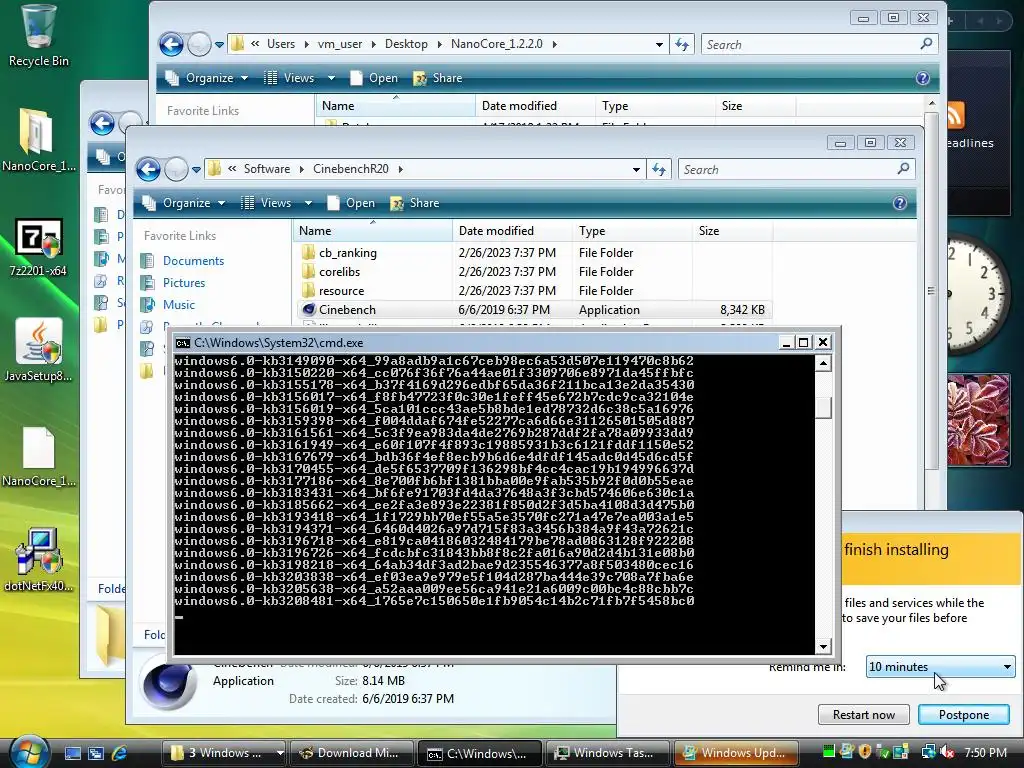
Task: Open Music favorite link
Action: pos(179,305)
